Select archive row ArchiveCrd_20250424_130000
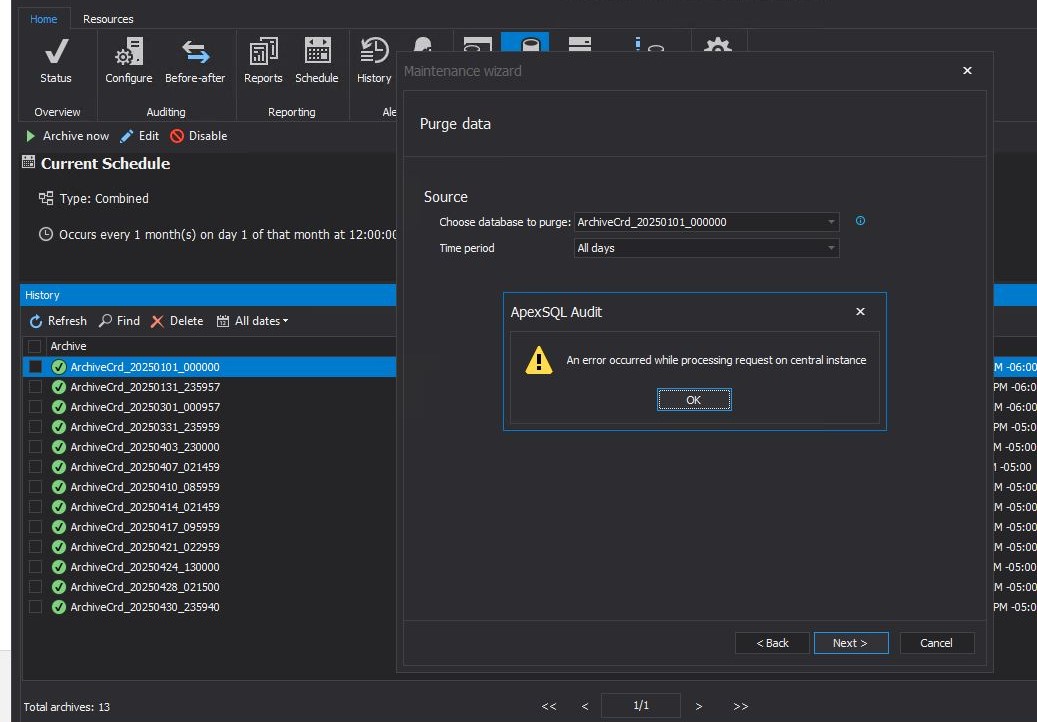 point(209,567)
